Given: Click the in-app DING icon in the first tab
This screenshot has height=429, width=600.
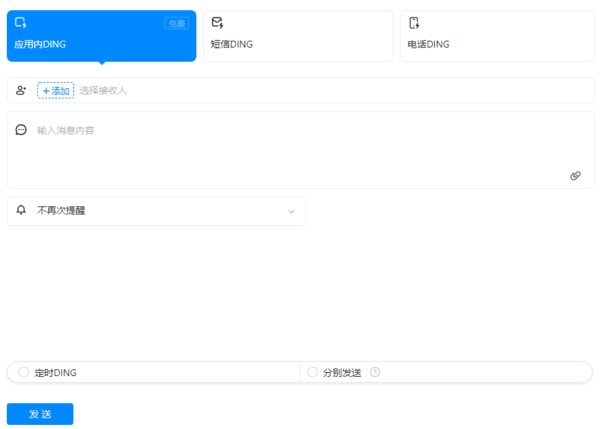Looking at the screenshot, I should point(21,23).
